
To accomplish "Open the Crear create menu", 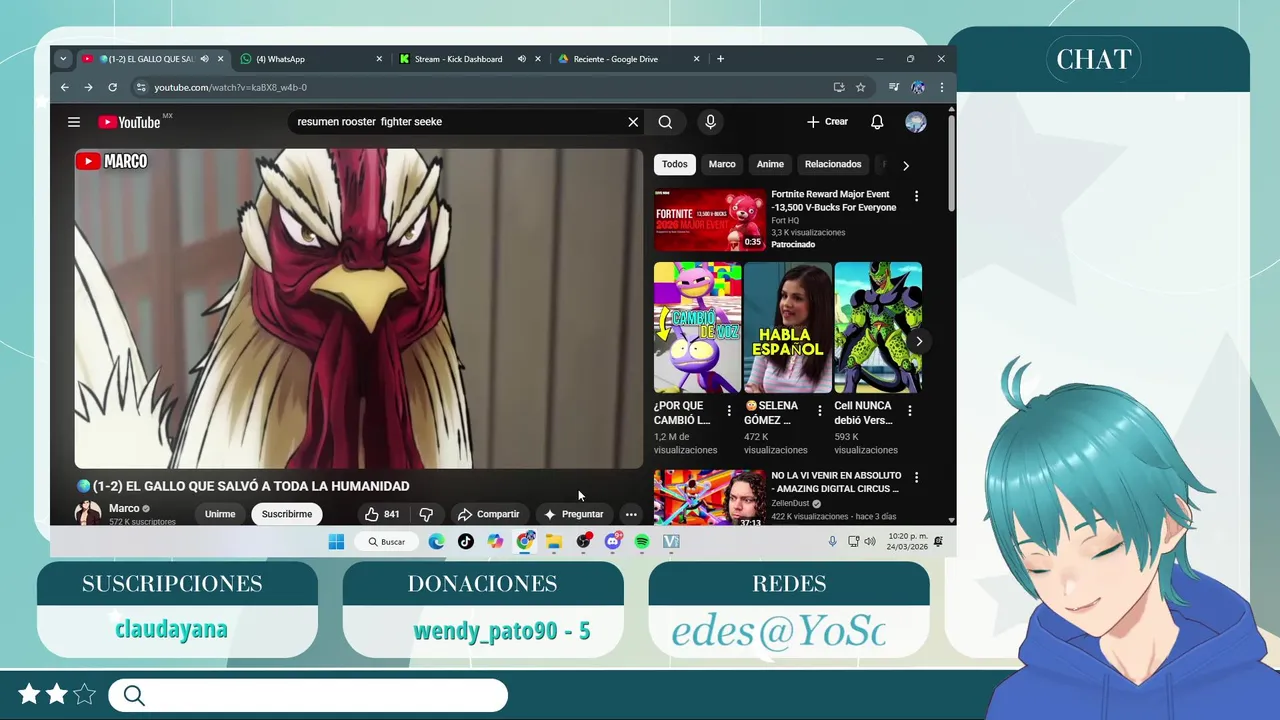I will pyautogui.click(x=827, y=122).
